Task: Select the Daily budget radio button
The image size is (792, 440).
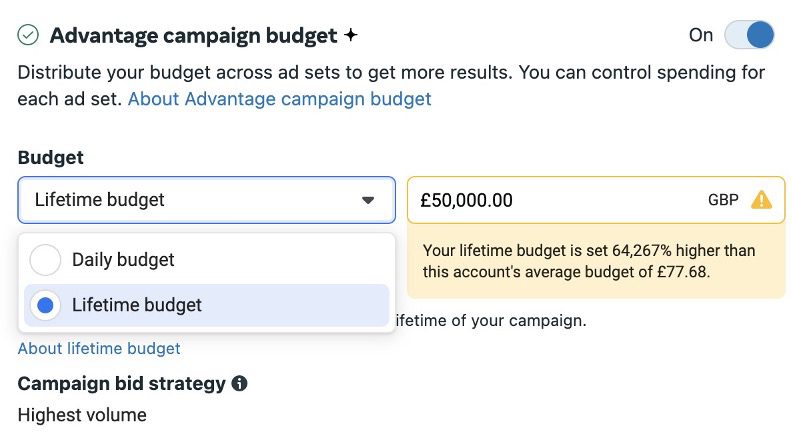Action: (x=45, y=260)
